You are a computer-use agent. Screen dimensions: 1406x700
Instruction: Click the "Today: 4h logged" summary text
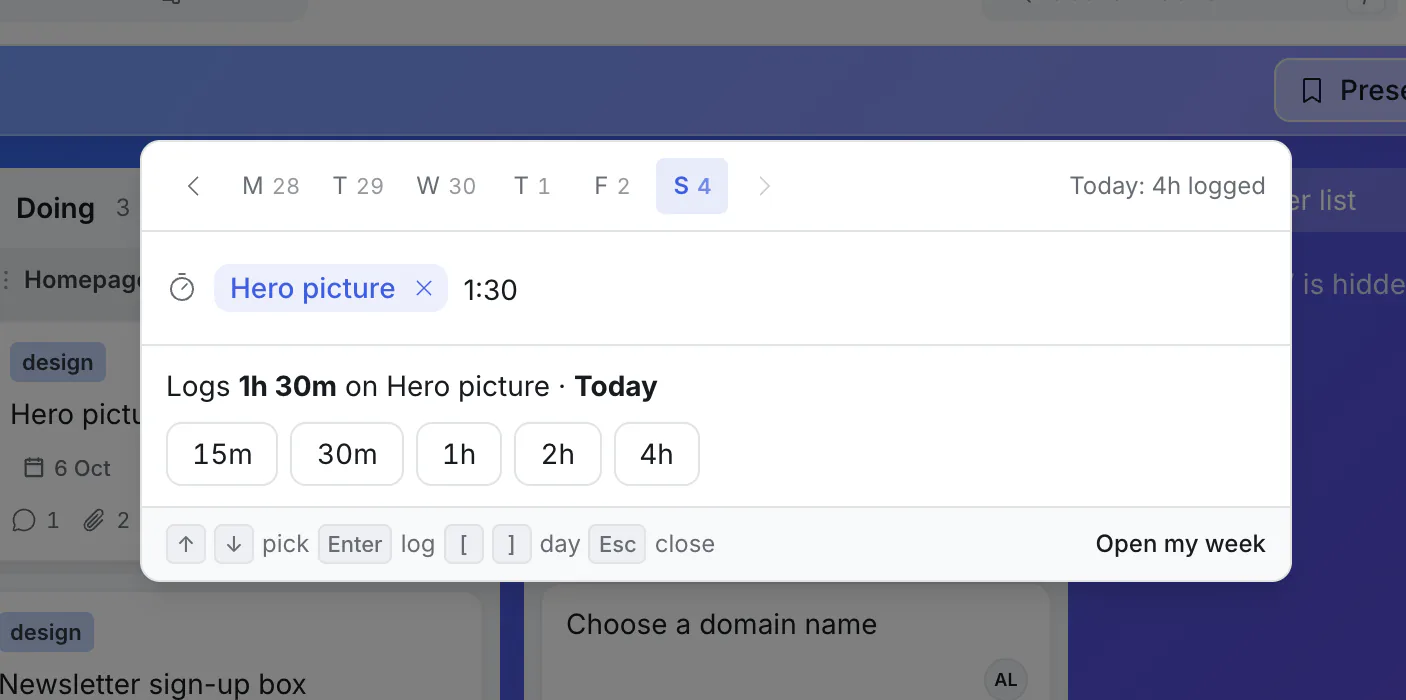tap(1167, 186)
